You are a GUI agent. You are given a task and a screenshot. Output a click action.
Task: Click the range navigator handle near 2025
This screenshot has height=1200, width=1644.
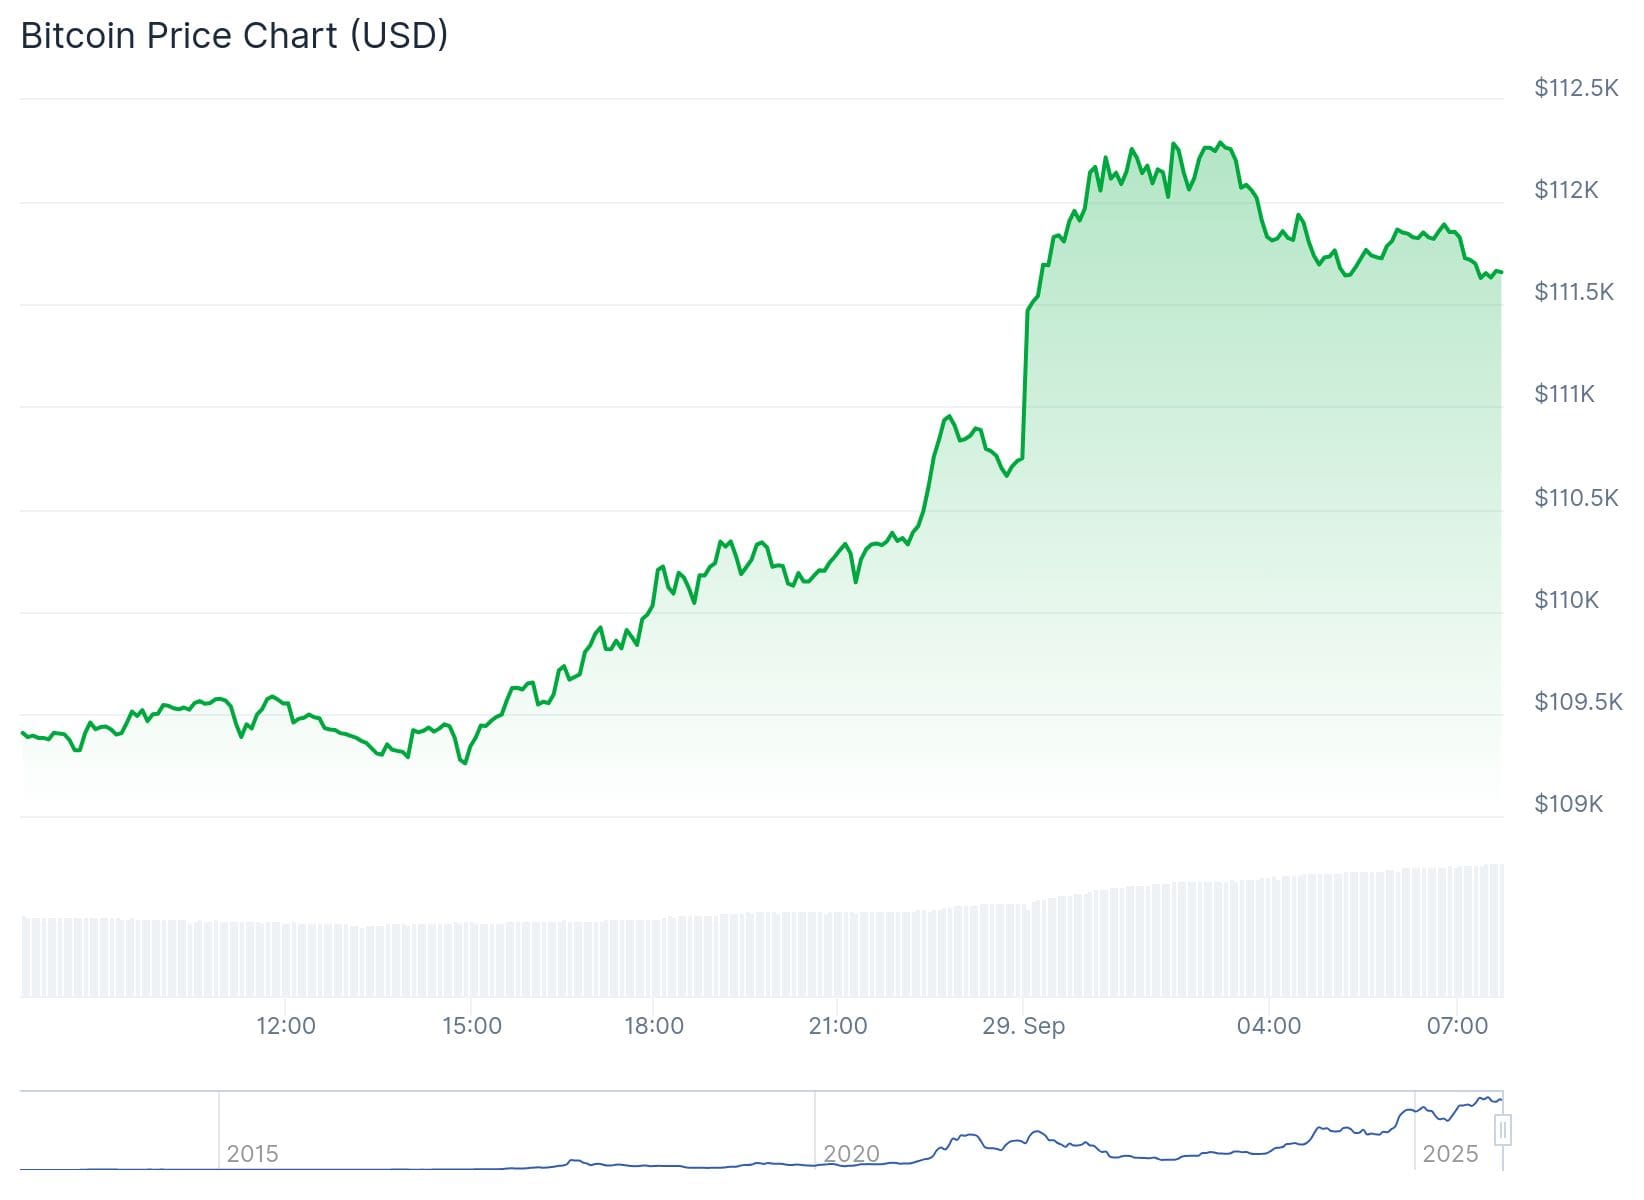coord(1502,1131)
